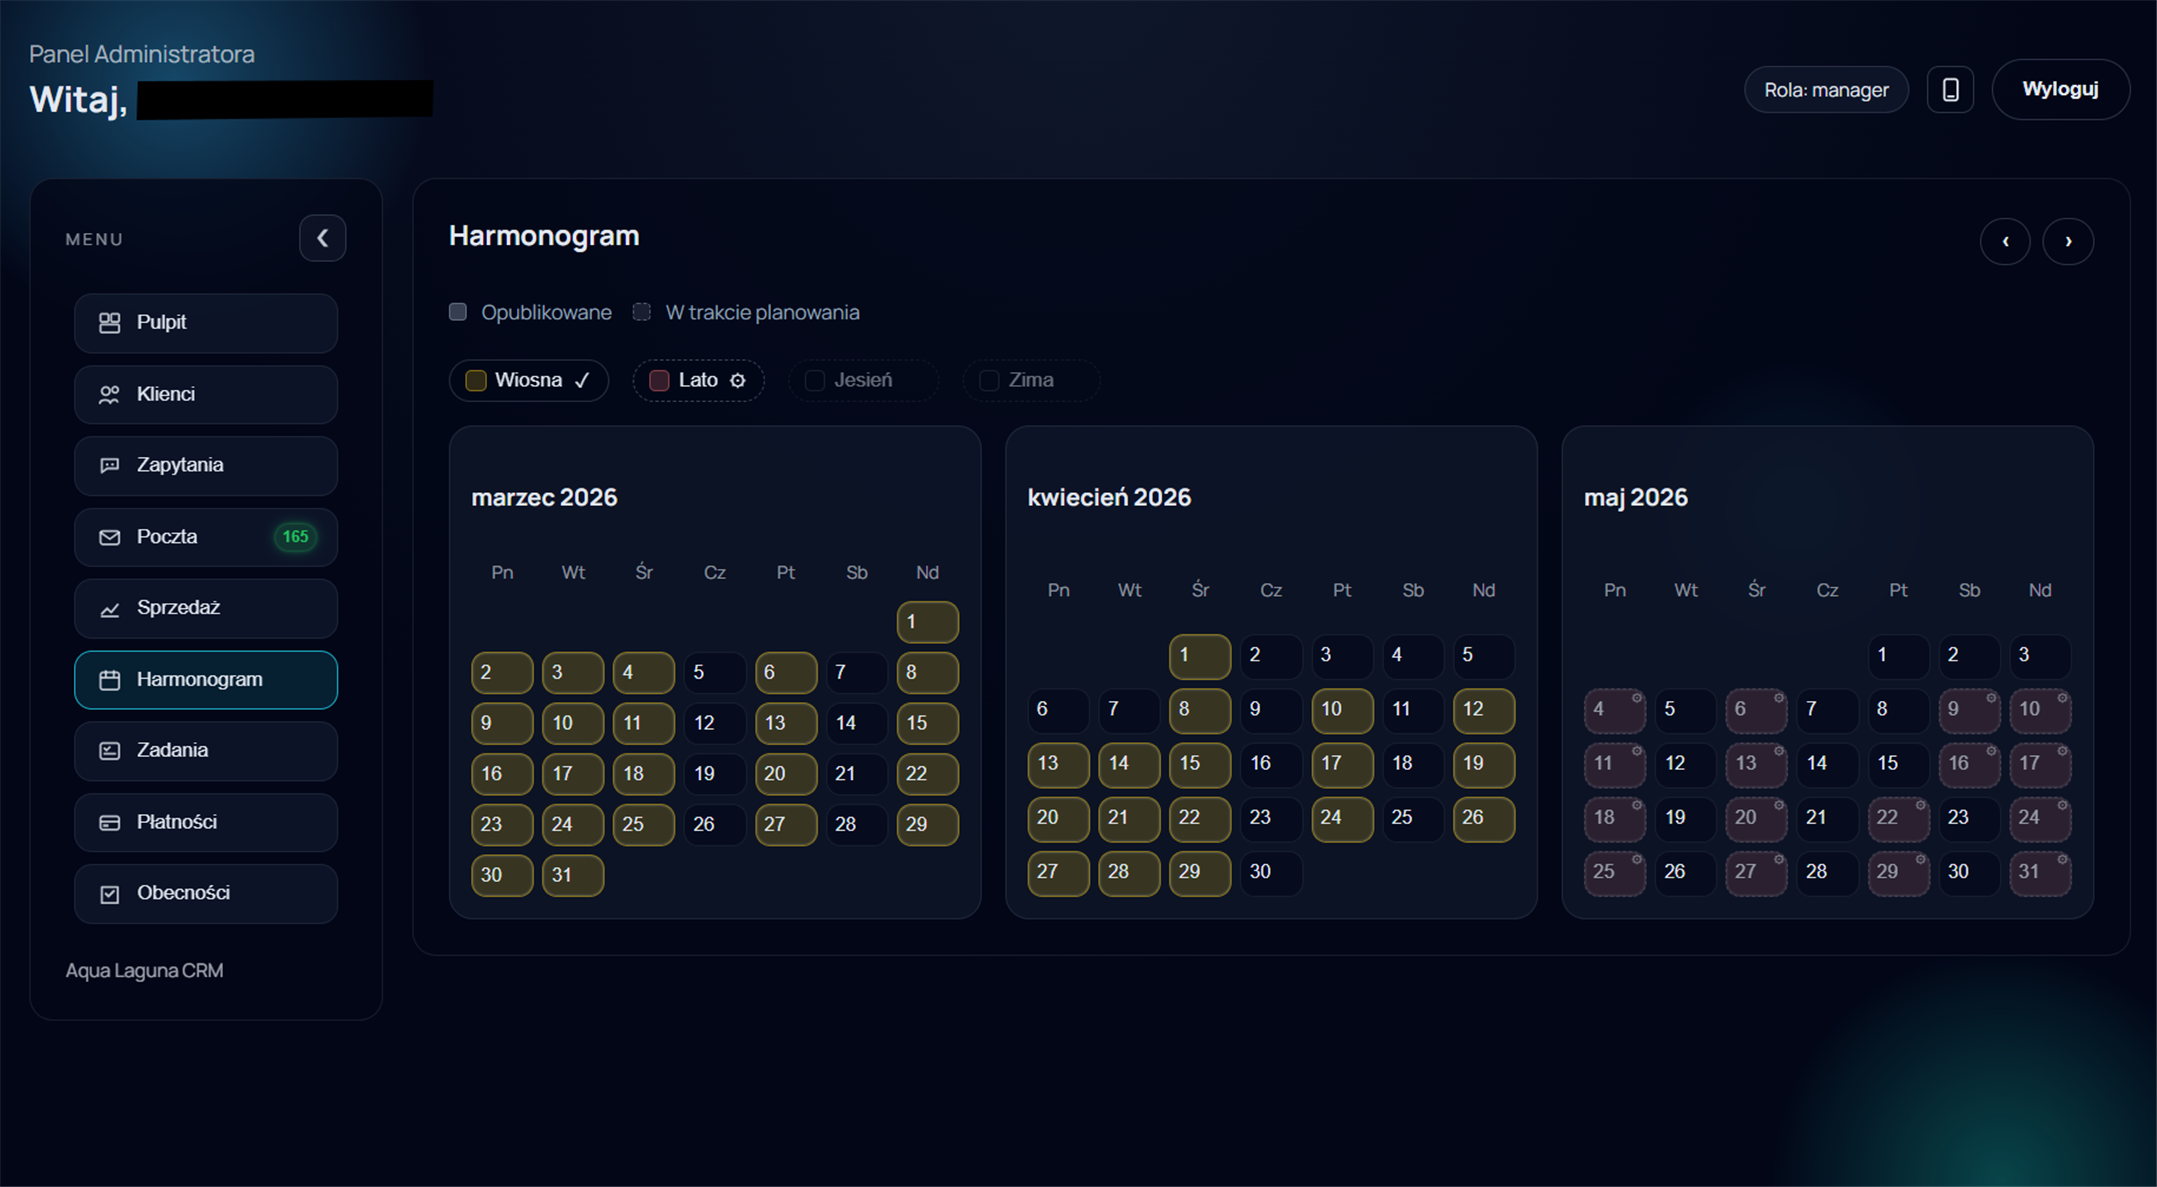Toggle the Zima season chip
This screenshot has height=1187, width=2157.
pos(1030,380)
